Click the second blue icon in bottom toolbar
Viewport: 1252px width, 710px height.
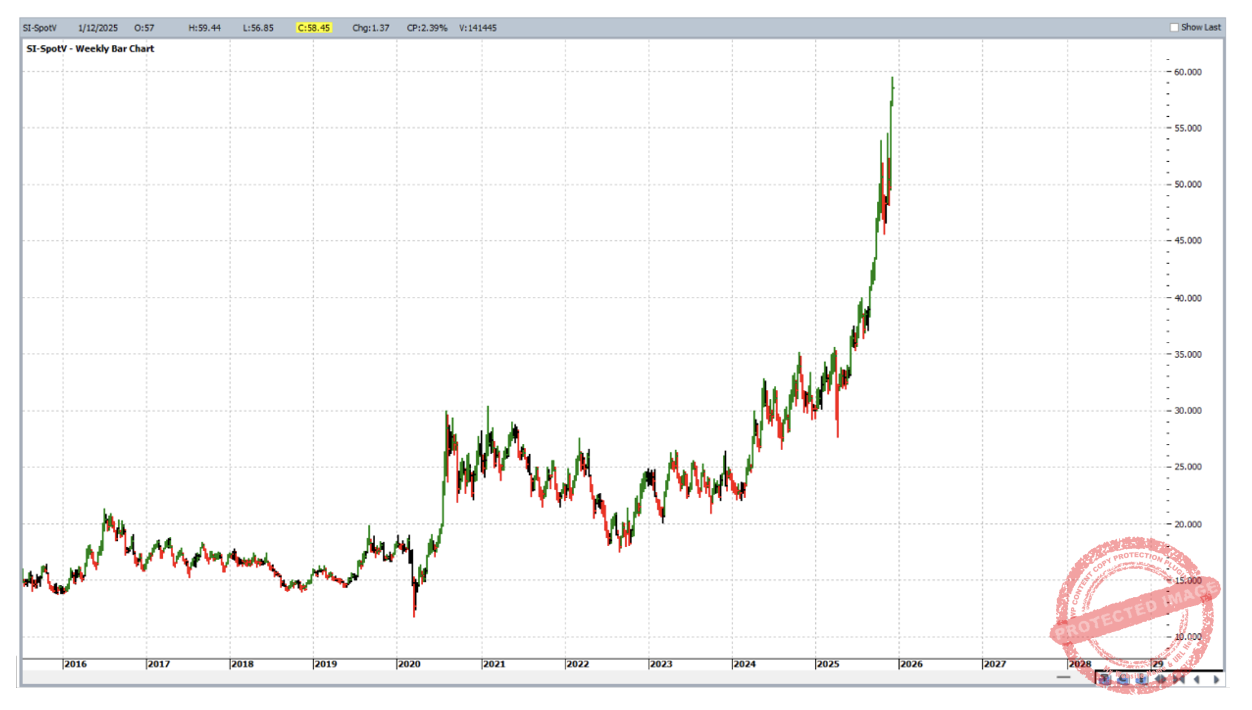(1123, 679)
